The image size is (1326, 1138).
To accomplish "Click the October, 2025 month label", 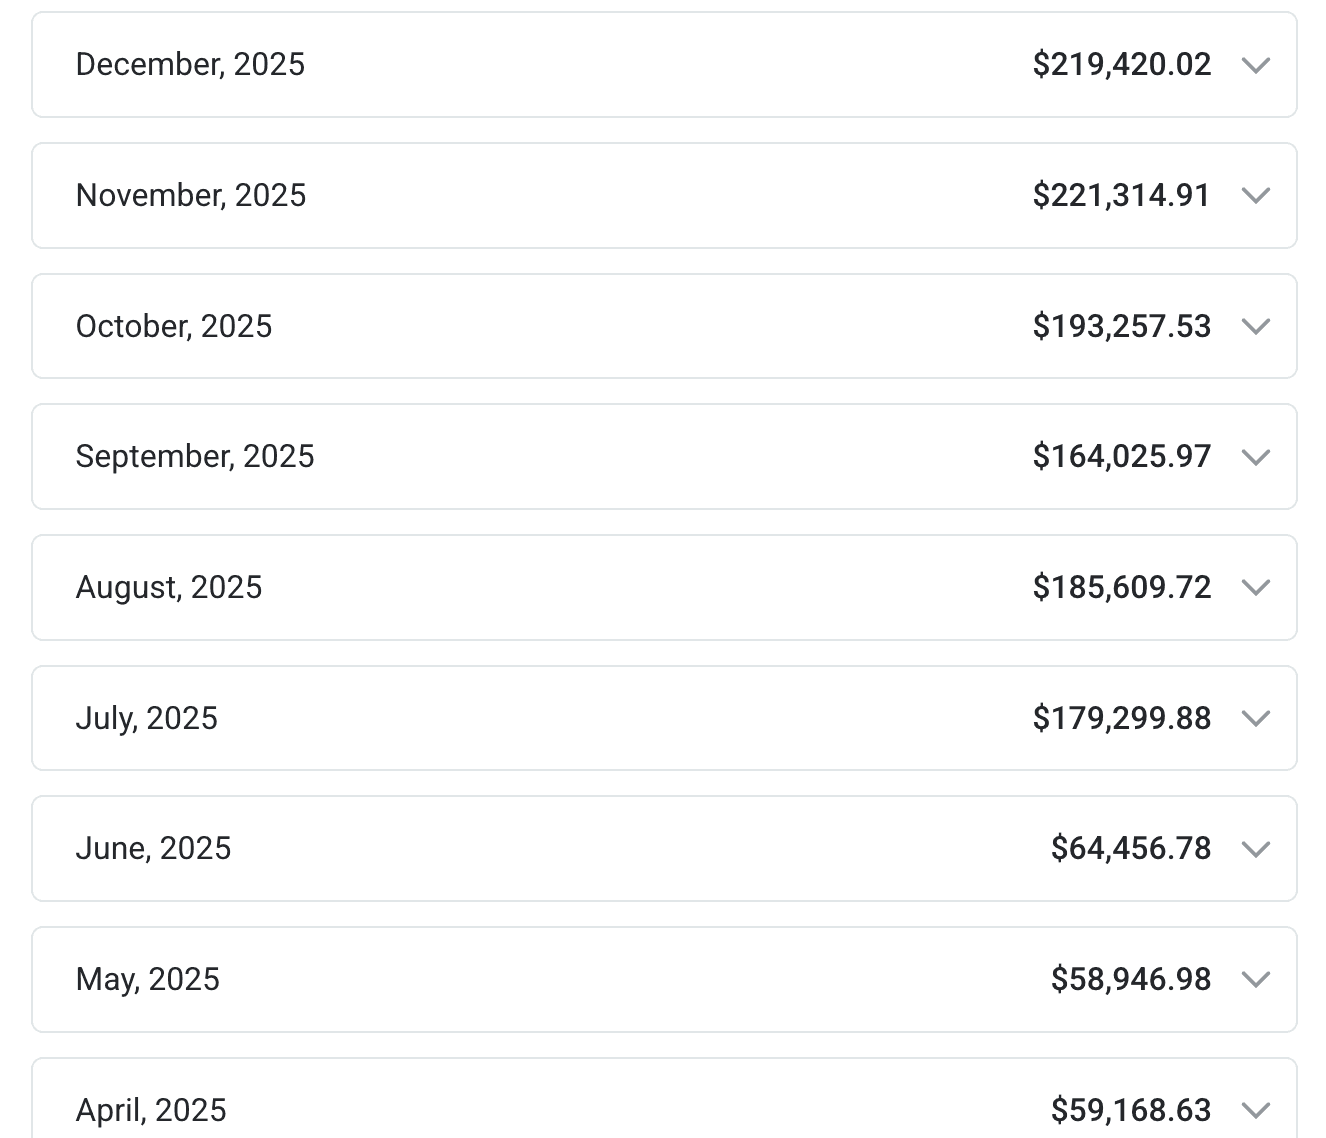I will tap(174, 327).
